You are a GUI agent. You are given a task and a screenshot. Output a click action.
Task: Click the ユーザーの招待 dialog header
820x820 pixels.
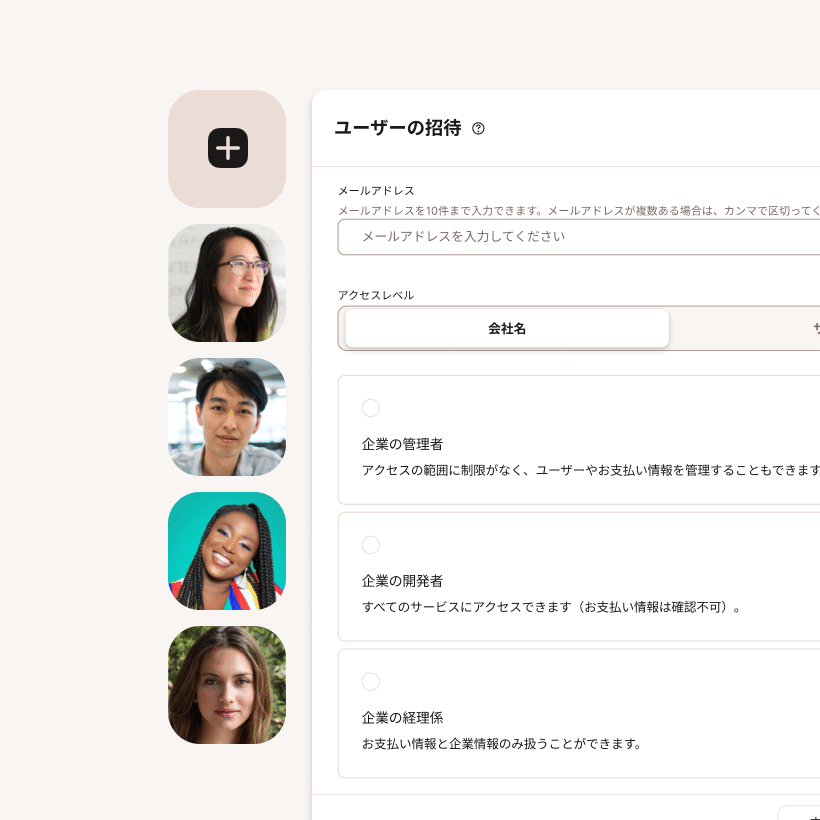(400, 129)
